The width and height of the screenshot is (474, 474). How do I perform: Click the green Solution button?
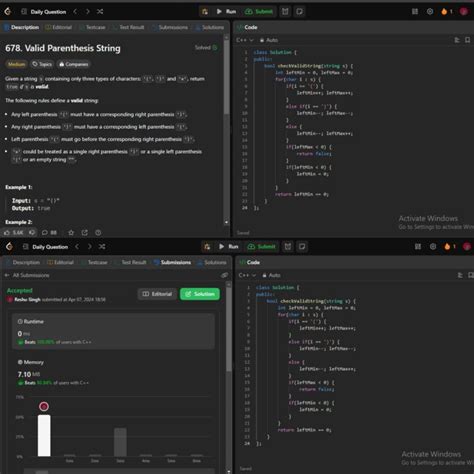tap(200, 294)
